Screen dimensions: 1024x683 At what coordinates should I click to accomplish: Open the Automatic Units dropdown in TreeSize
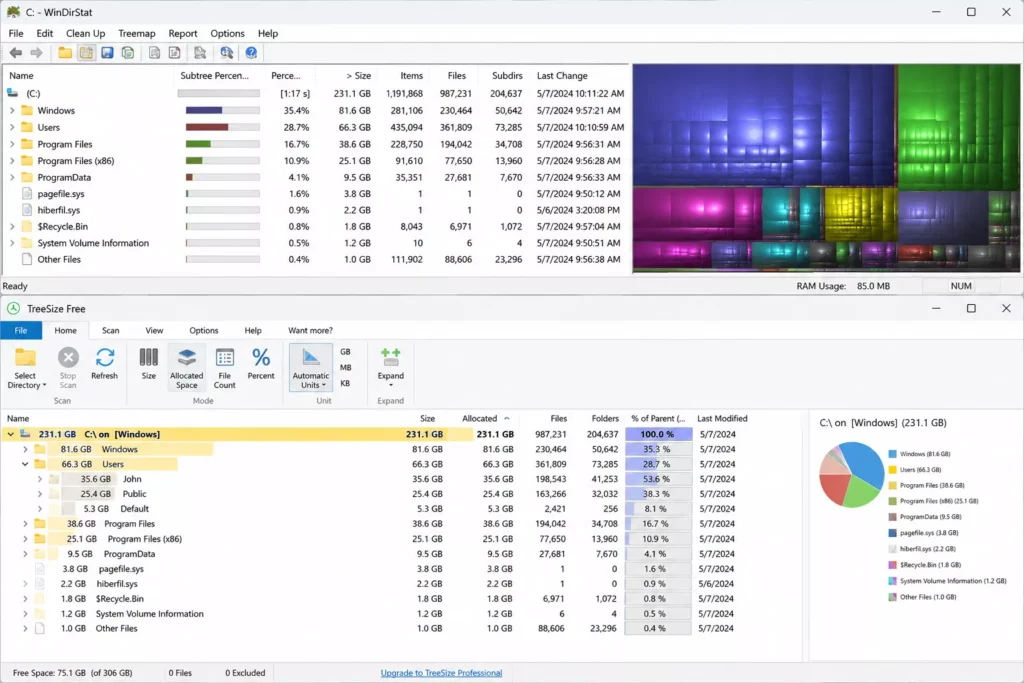311,381
